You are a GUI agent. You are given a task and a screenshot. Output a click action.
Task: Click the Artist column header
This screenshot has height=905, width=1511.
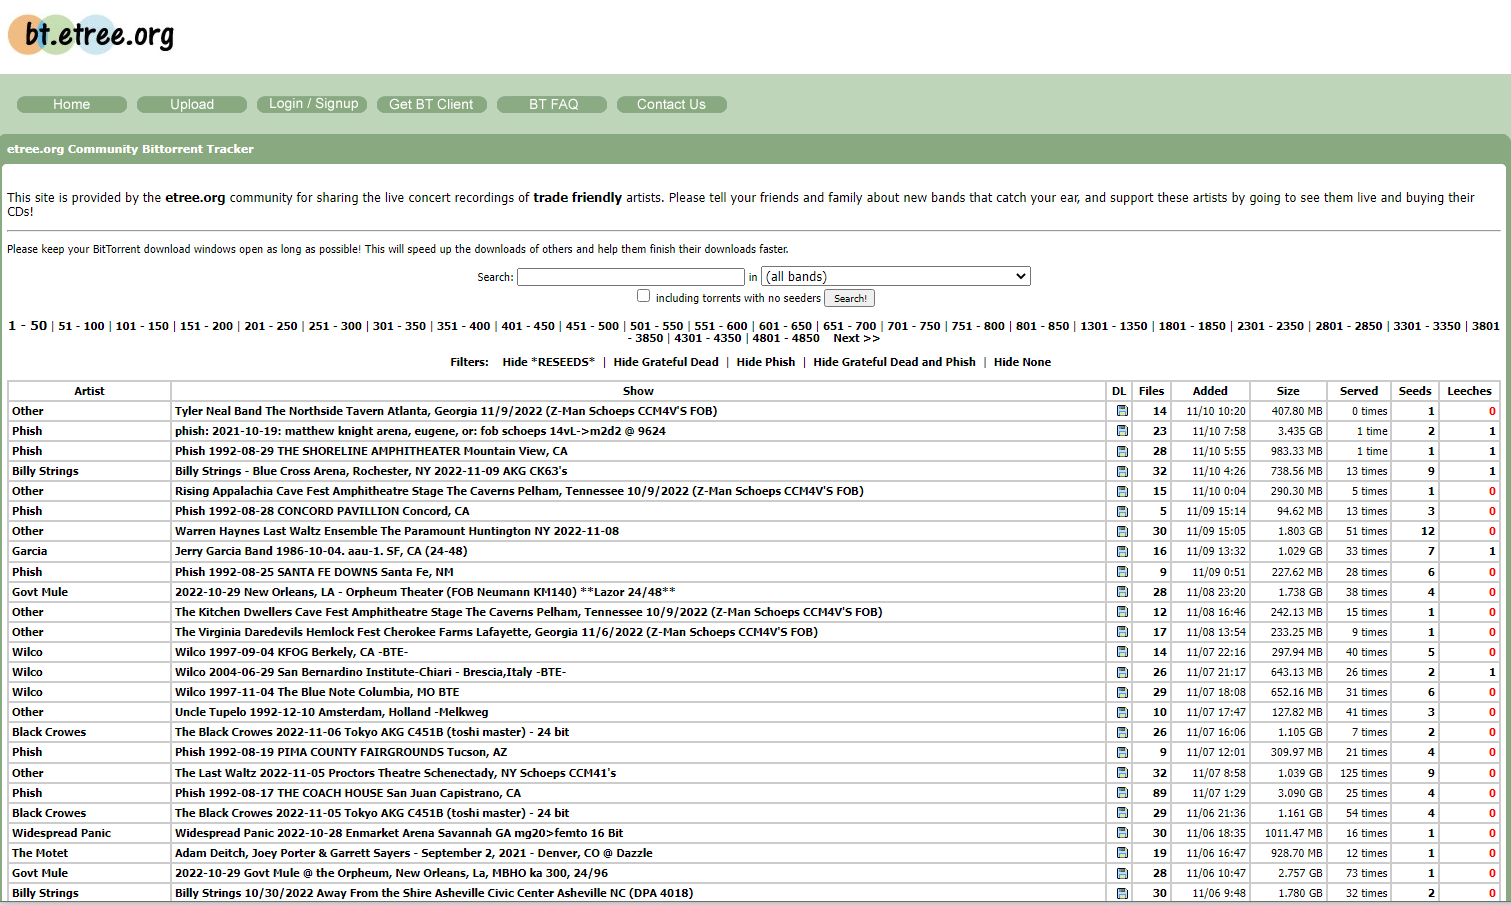click(x=89, y=391)
